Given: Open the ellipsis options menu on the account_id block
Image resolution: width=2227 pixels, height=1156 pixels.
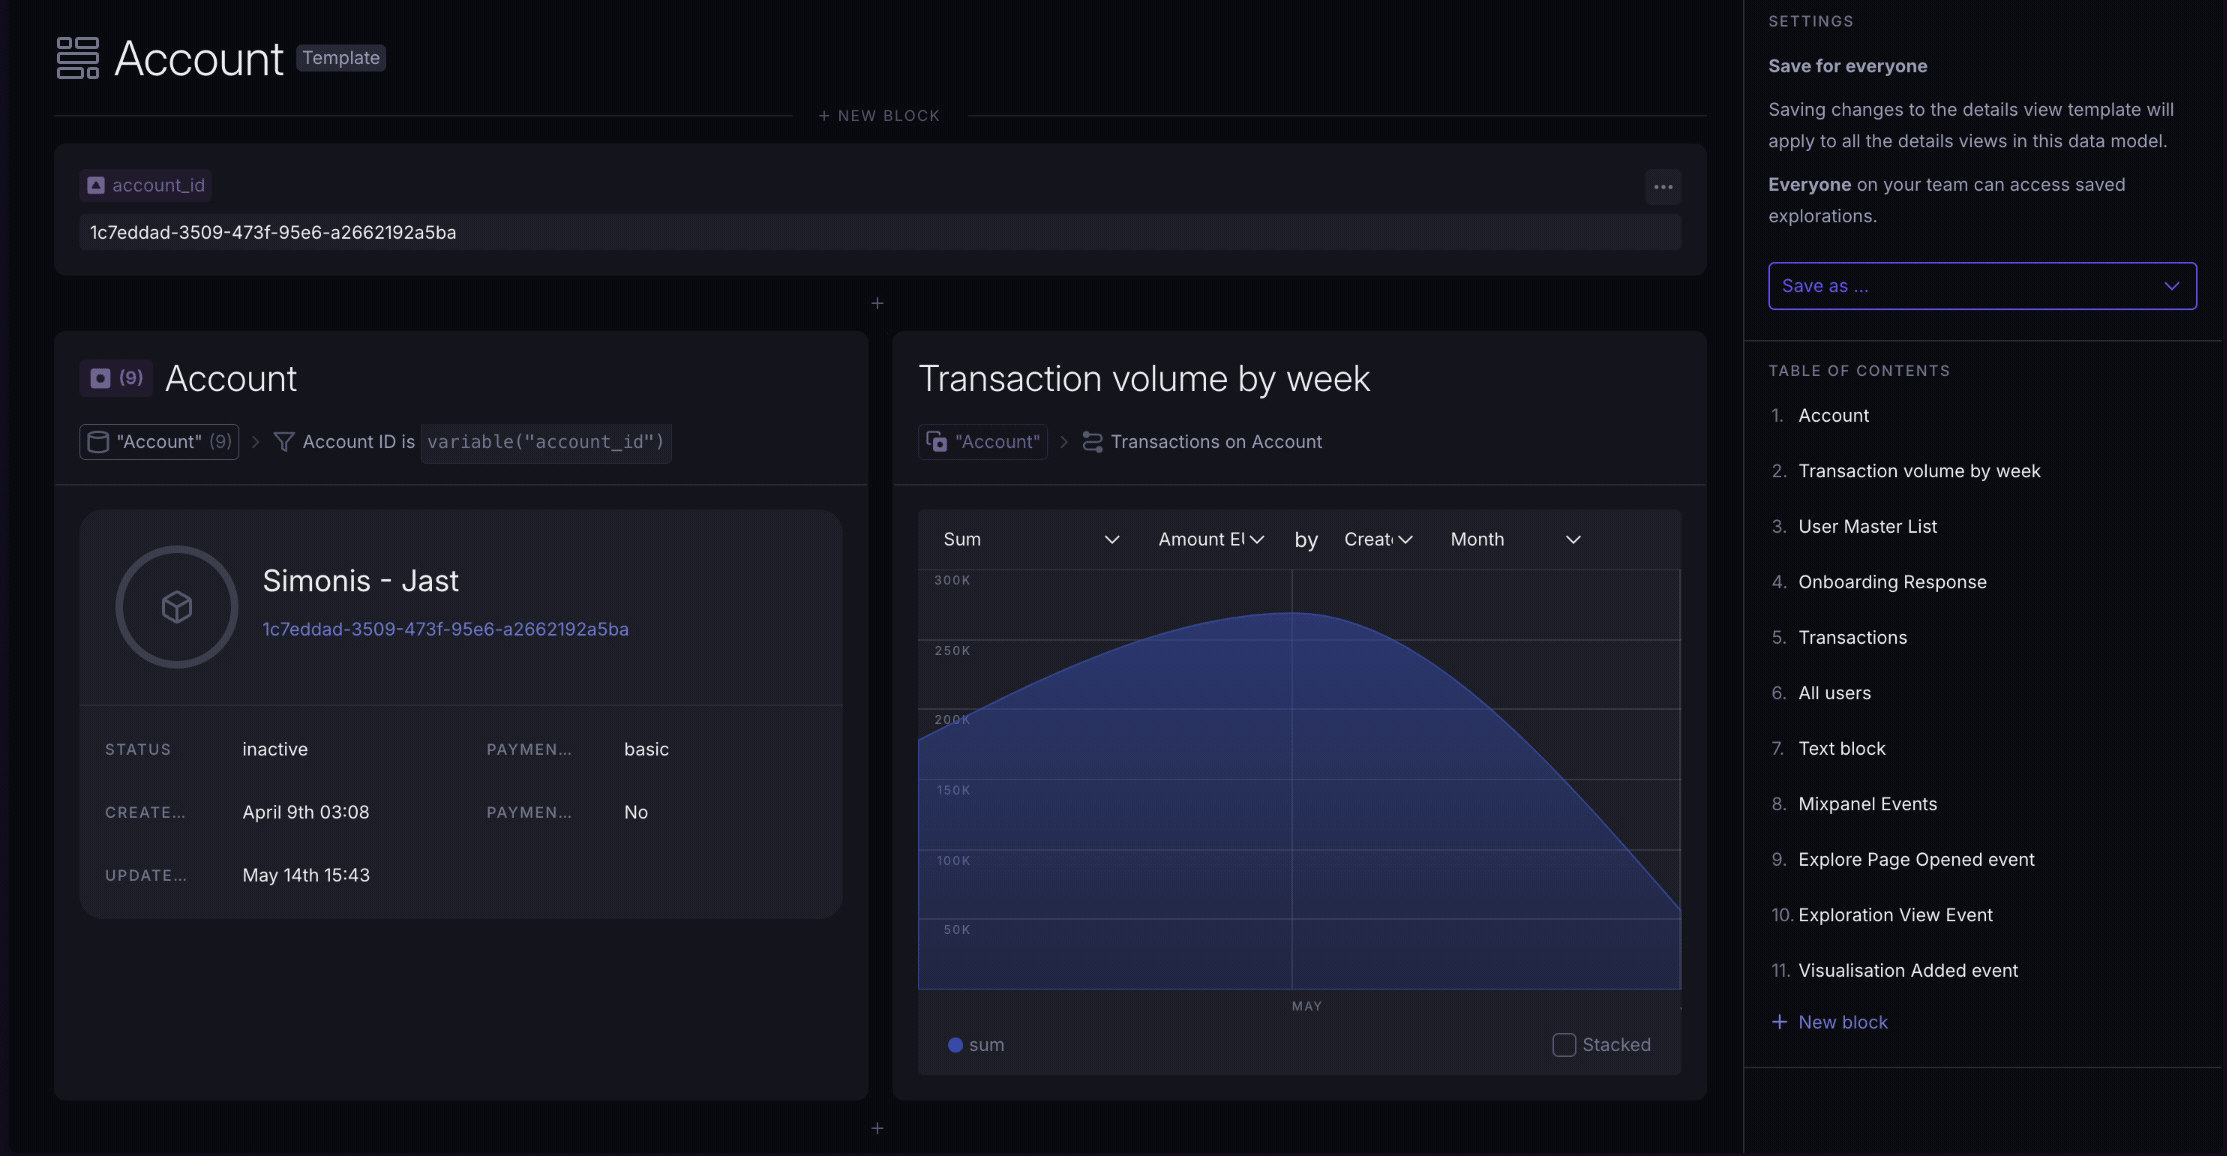Looking at the screenshot, I should (1662, 186).
